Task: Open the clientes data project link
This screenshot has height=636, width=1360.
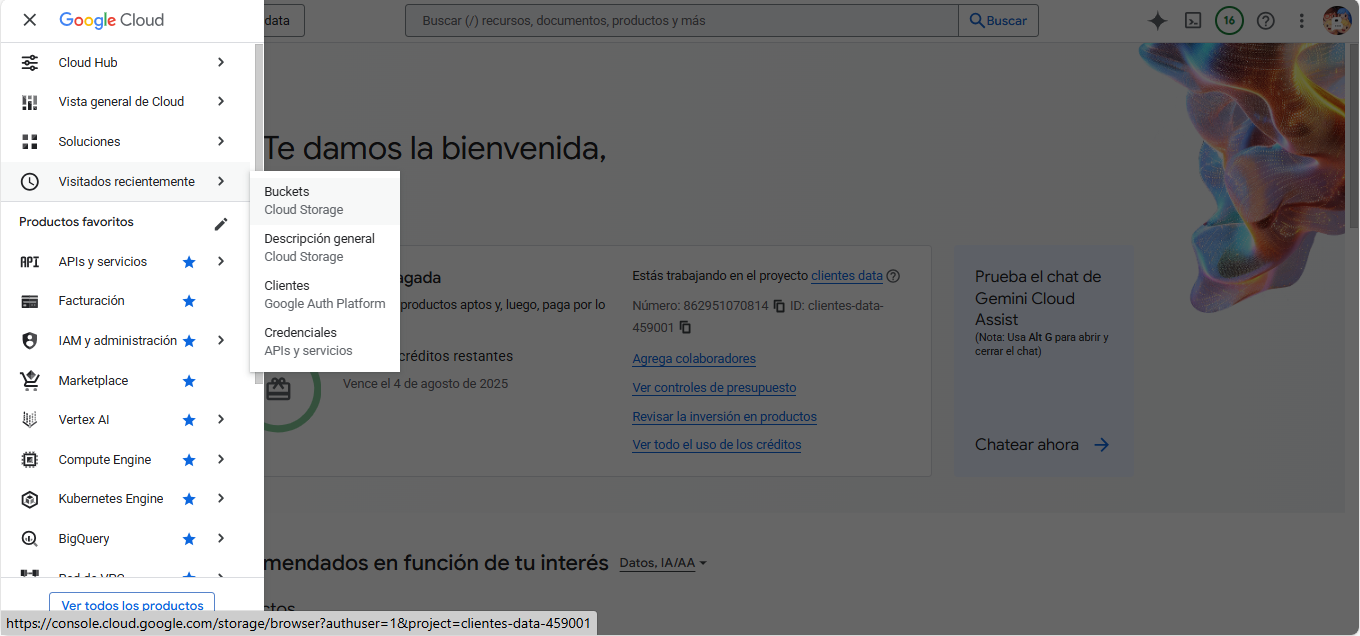Action: 847,275
